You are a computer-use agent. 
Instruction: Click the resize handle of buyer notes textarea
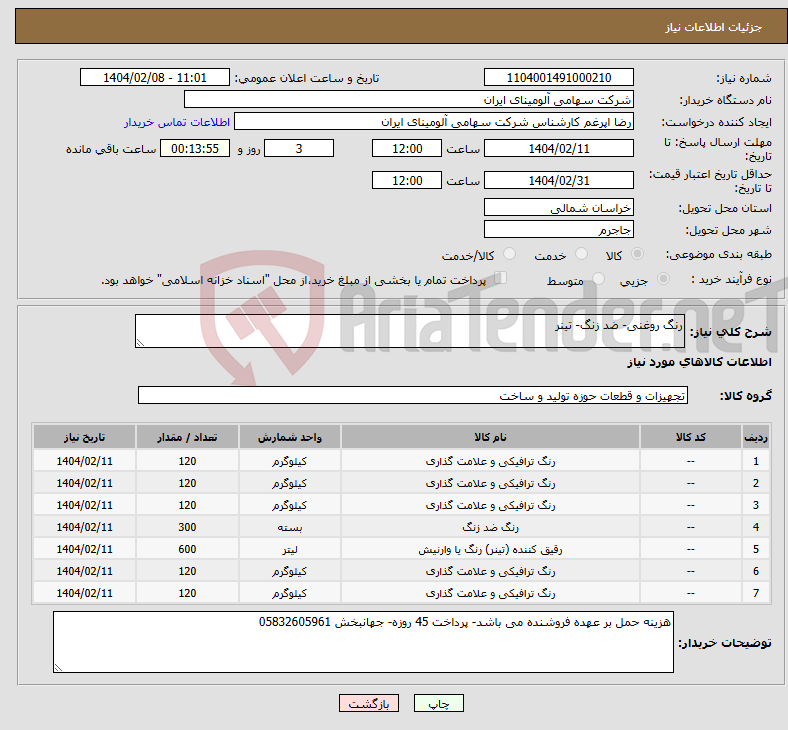tap(58, 668)
